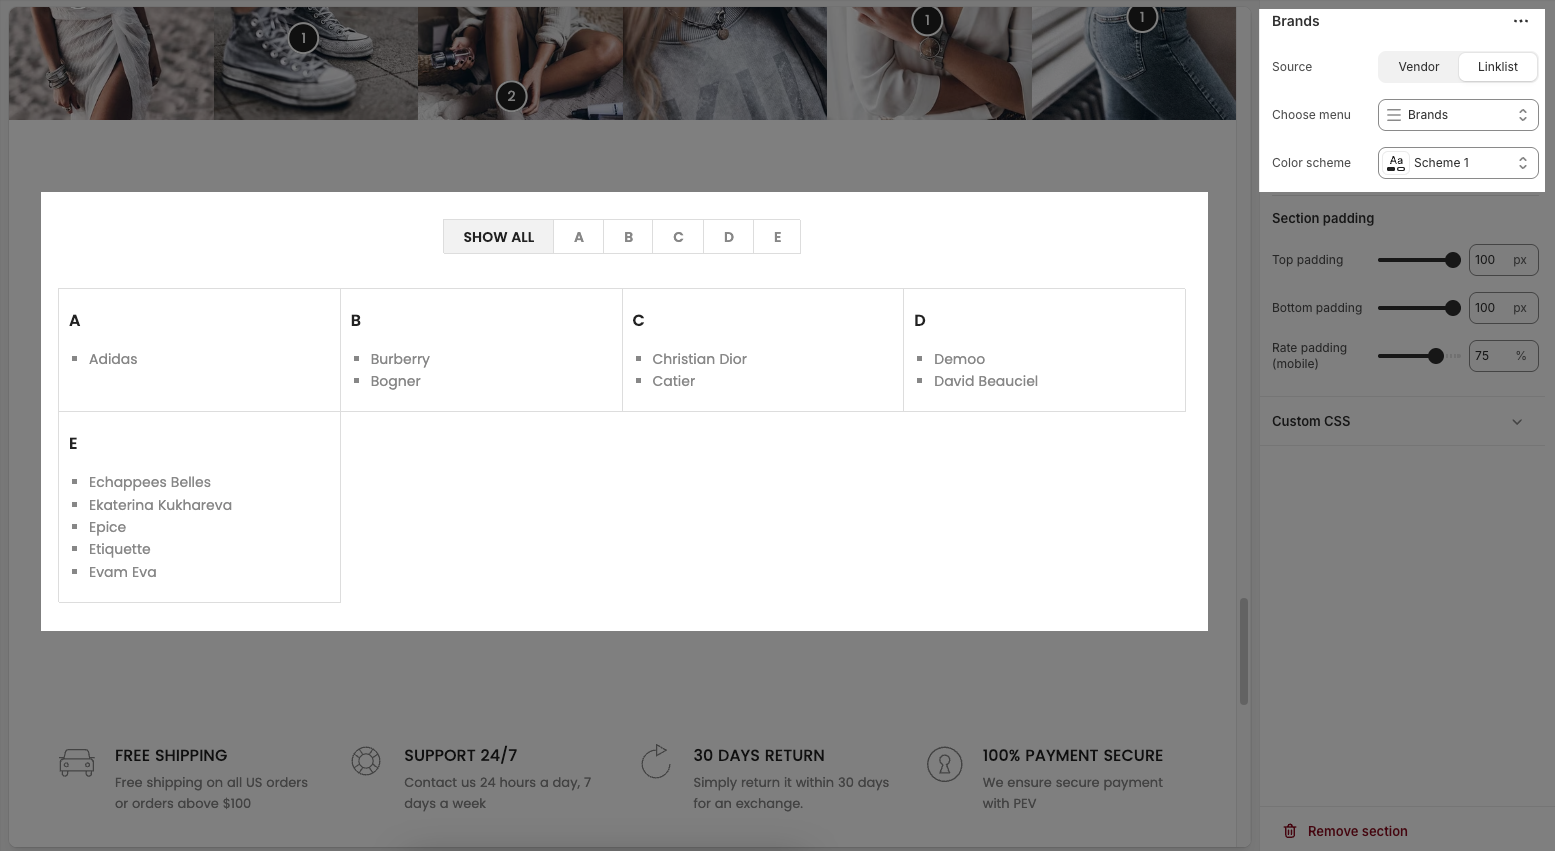
Task: Open the Catier brand link
Action: tap(673, 381)
